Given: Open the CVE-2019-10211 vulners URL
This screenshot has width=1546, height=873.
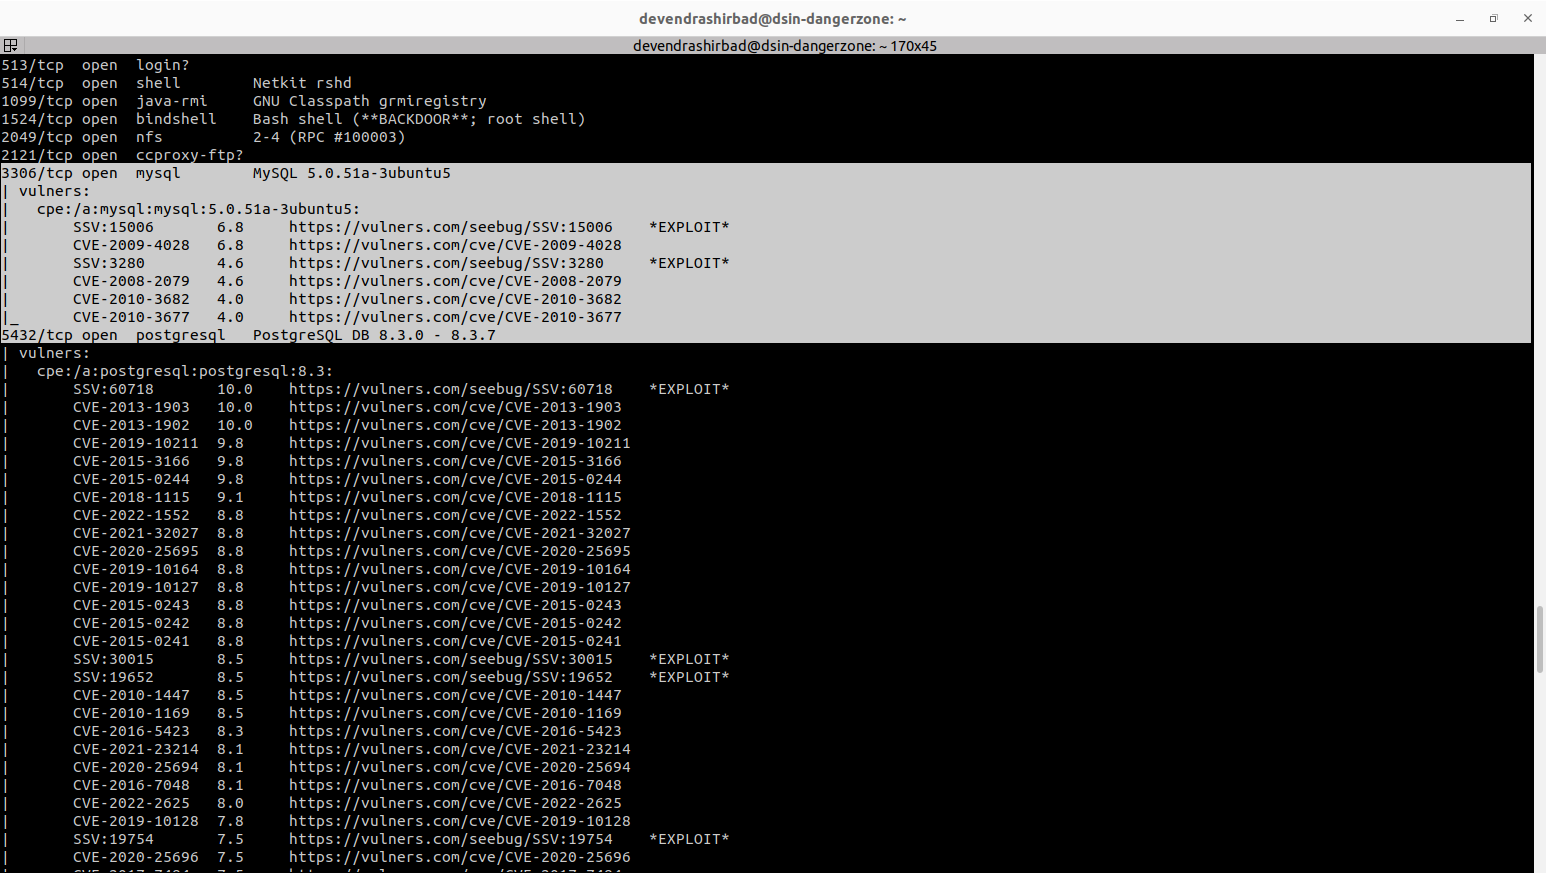Looking at the screenshot, I should point(460,443).
